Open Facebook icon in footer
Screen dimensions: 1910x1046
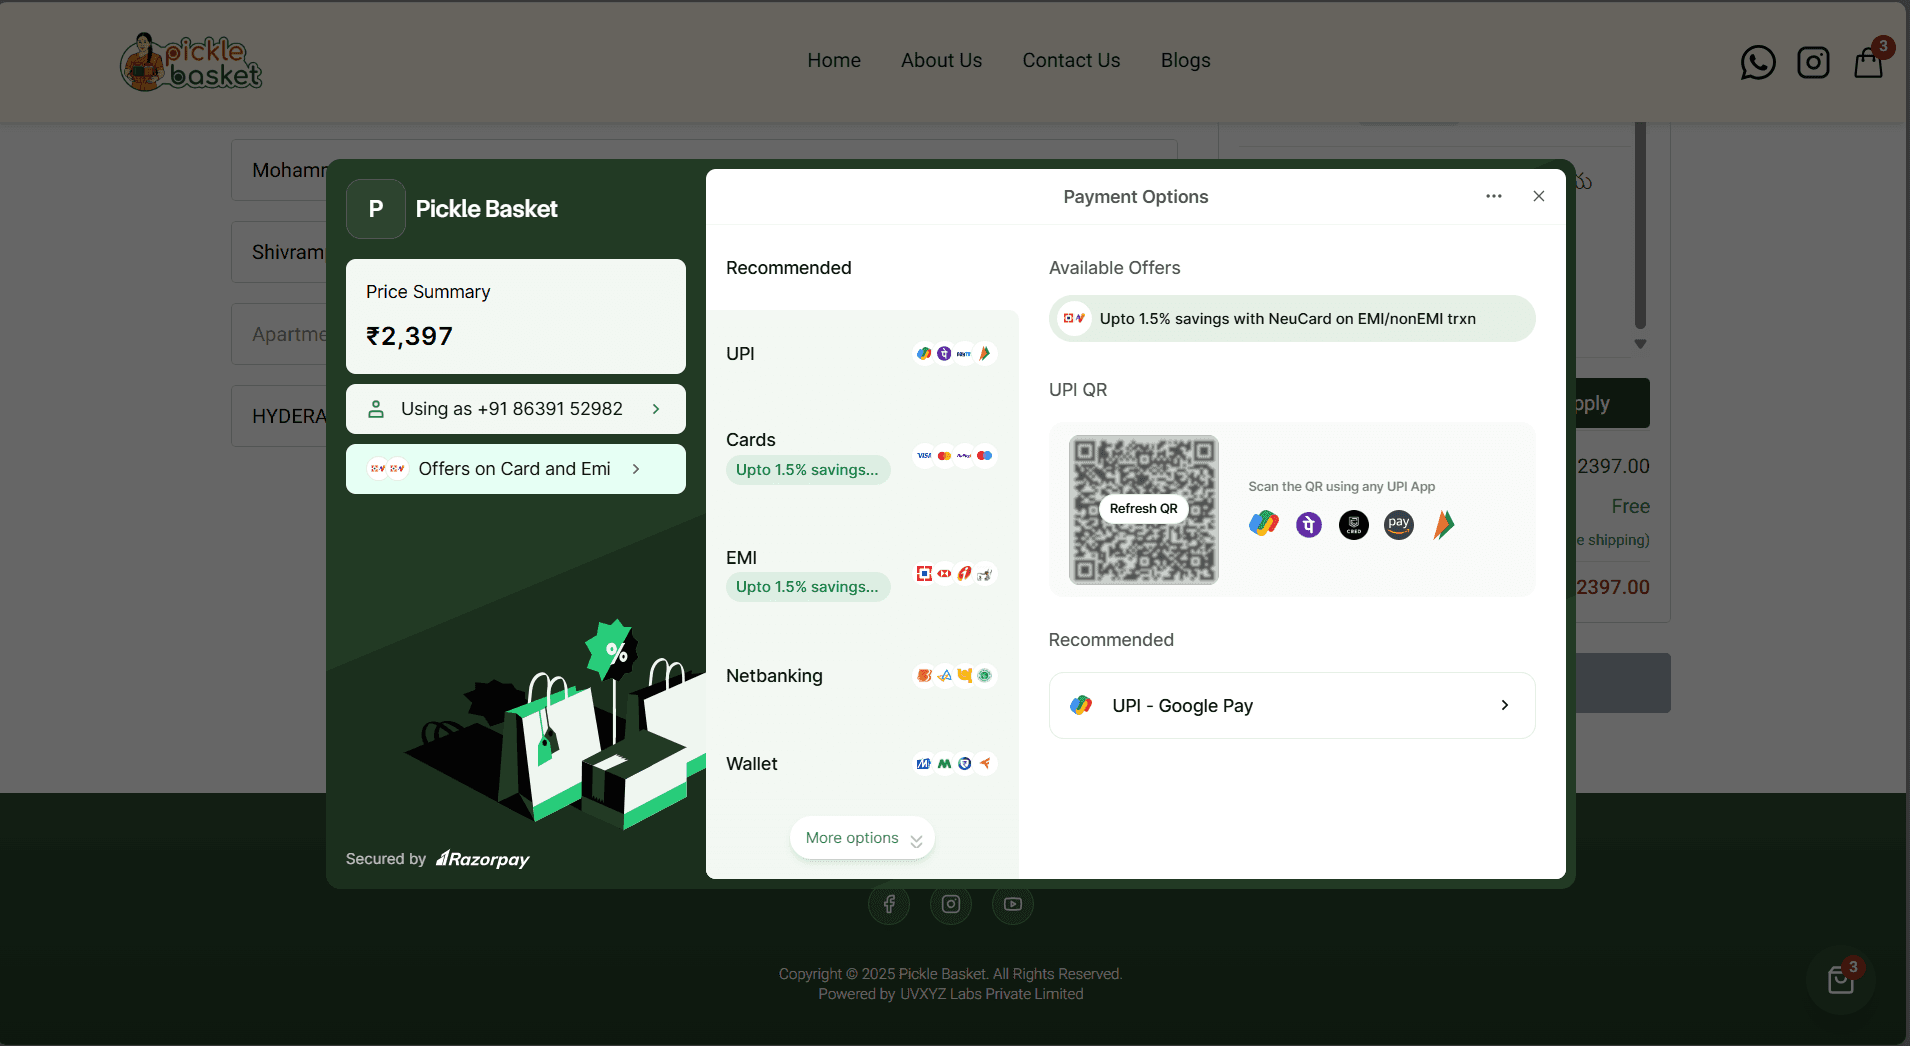pyautogui.click(x=889, y=904)
